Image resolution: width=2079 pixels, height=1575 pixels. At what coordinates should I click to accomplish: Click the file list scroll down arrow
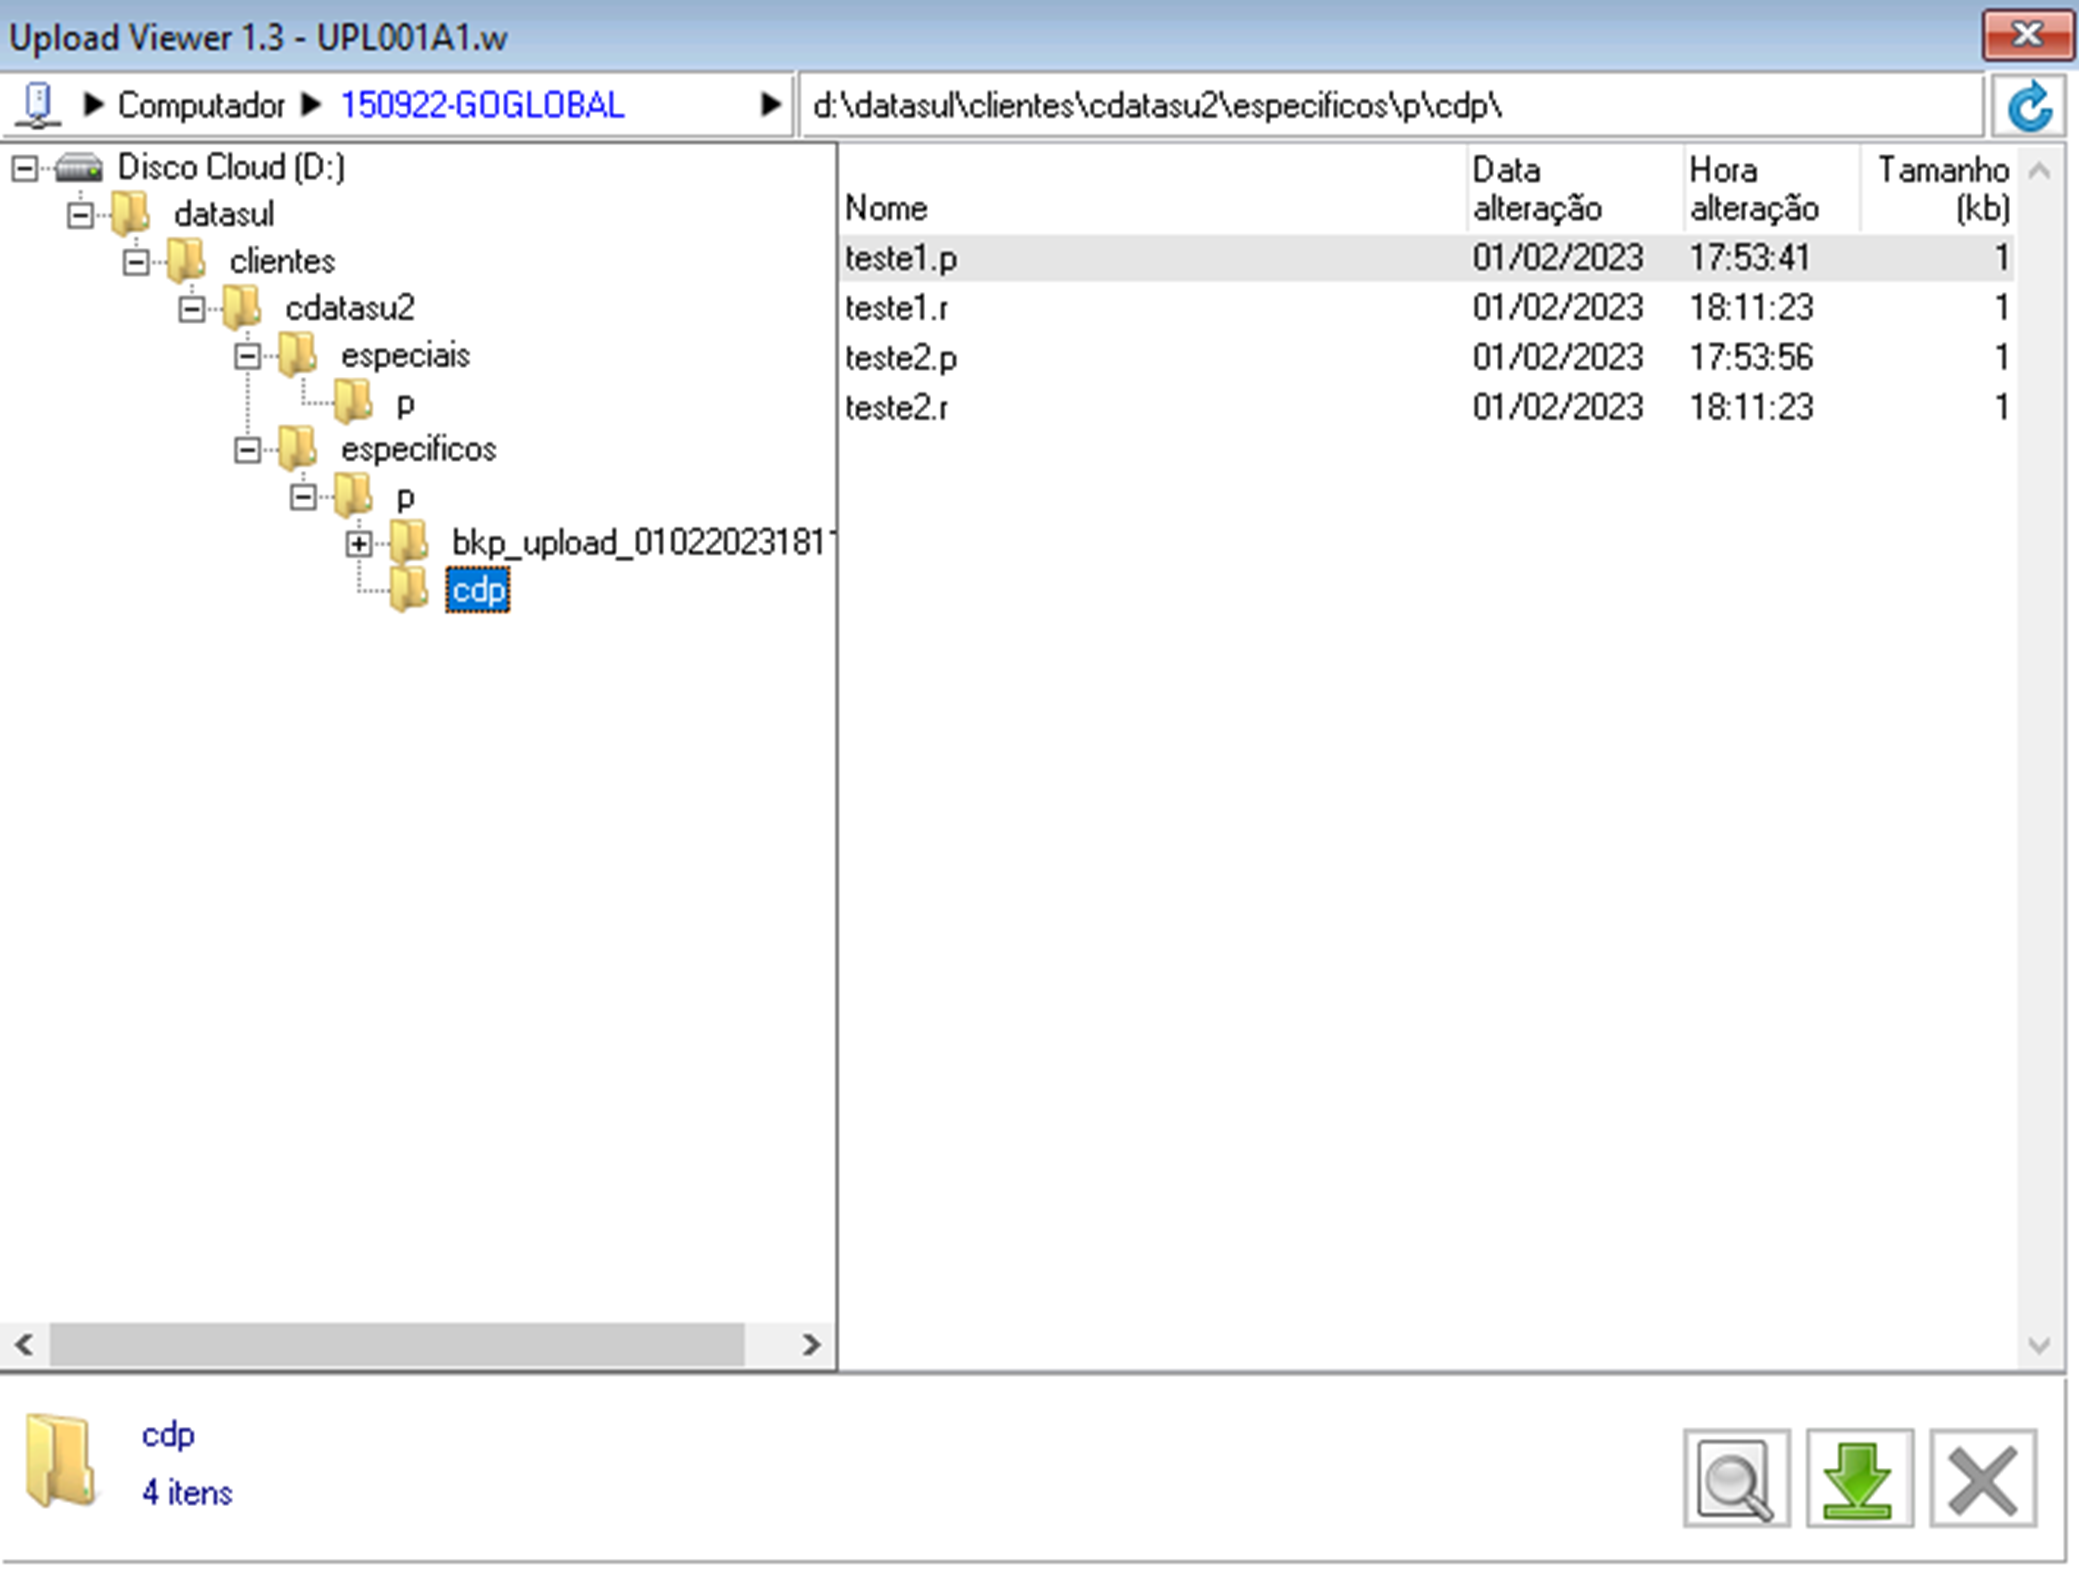click(x=2040, y=1345)
